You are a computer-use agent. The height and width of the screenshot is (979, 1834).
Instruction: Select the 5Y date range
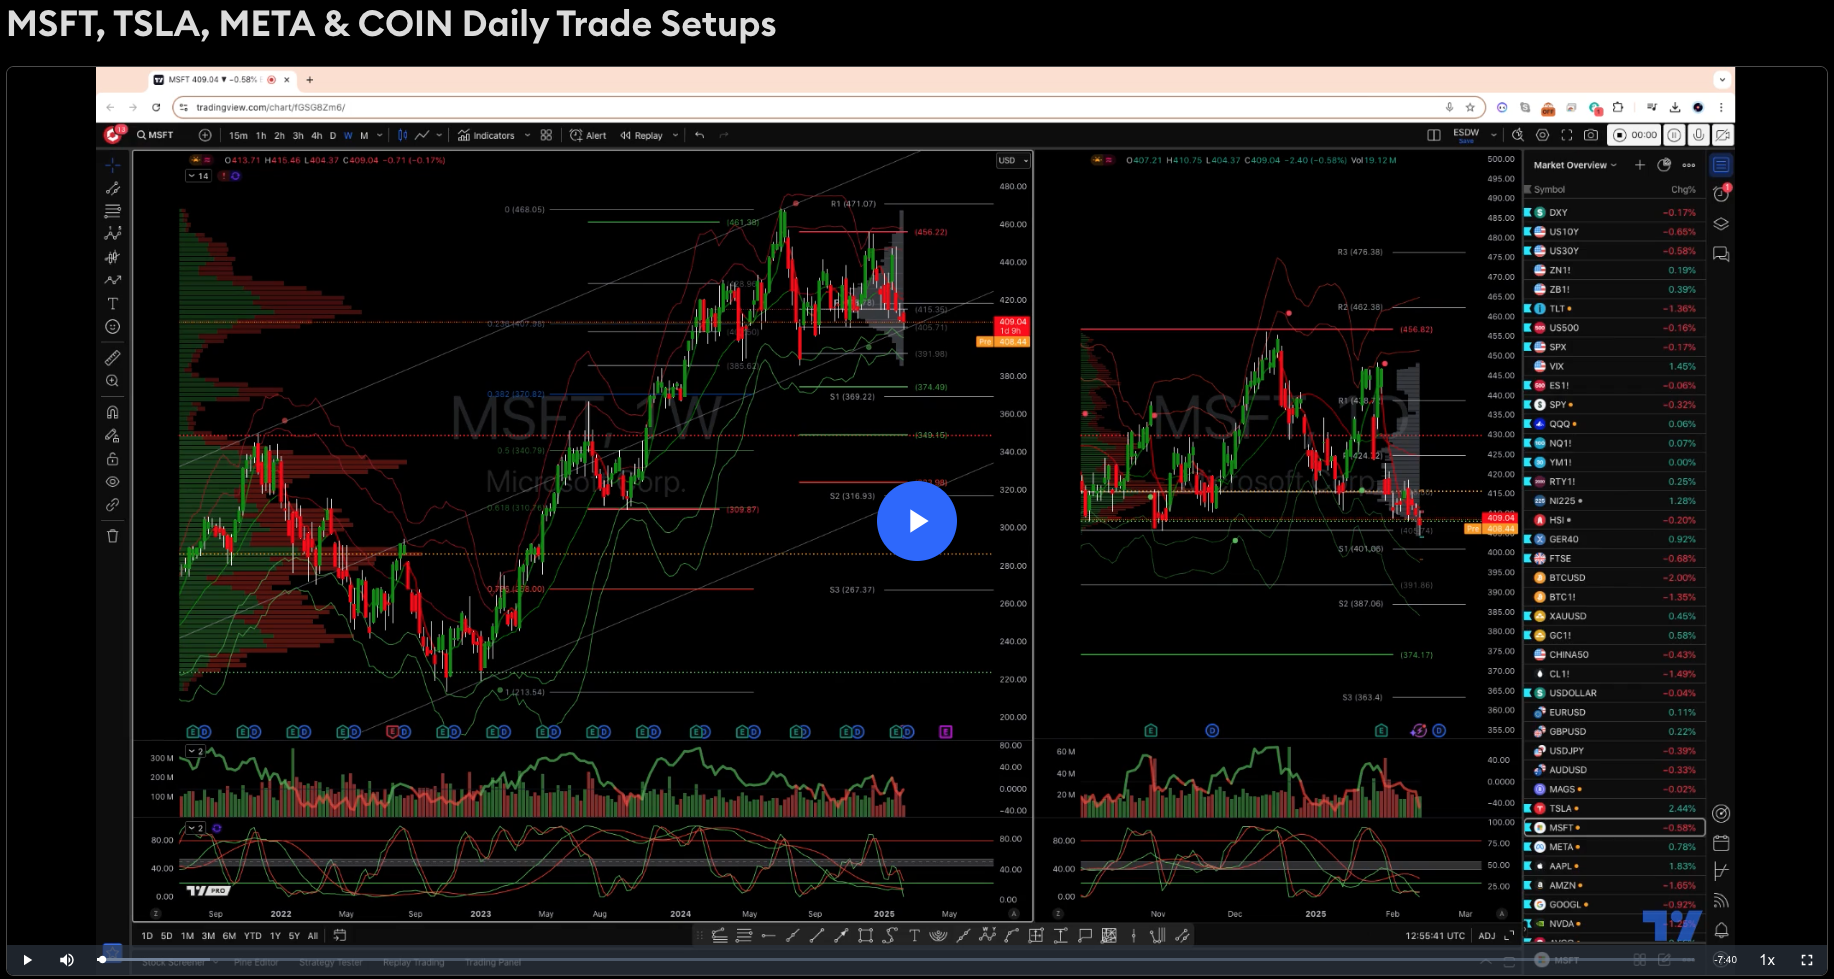[x=294, y=936]
